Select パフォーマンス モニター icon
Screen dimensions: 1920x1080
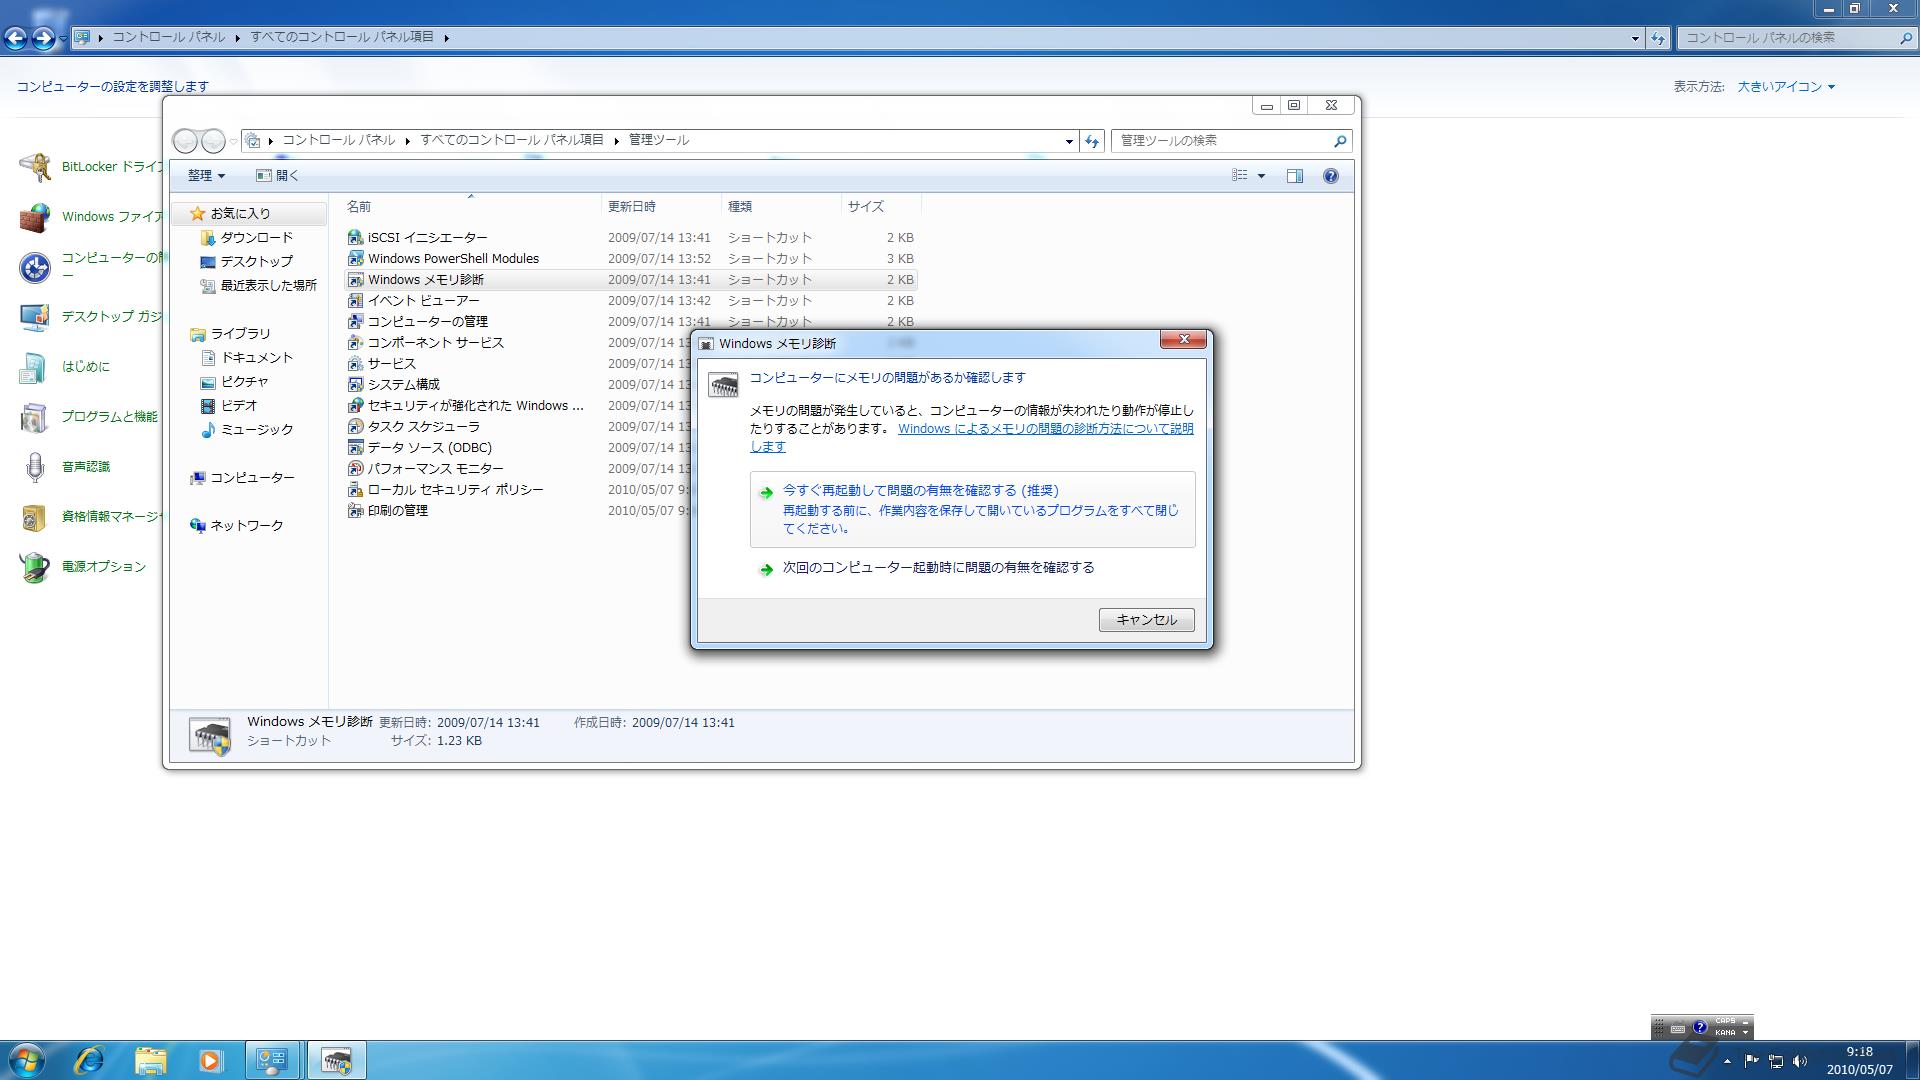pyautogui.click(x=355, y=469)
